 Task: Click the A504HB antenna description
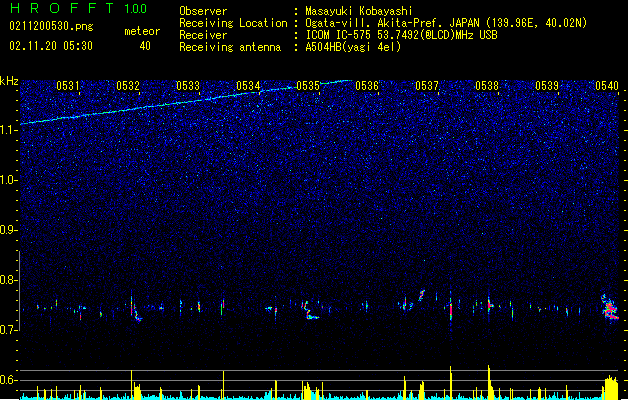353,47
